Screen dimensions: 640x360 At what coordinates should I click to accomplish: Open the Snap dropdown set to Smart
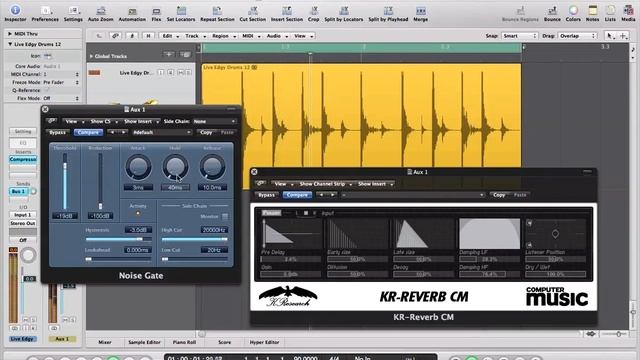(x=520, y=36)
